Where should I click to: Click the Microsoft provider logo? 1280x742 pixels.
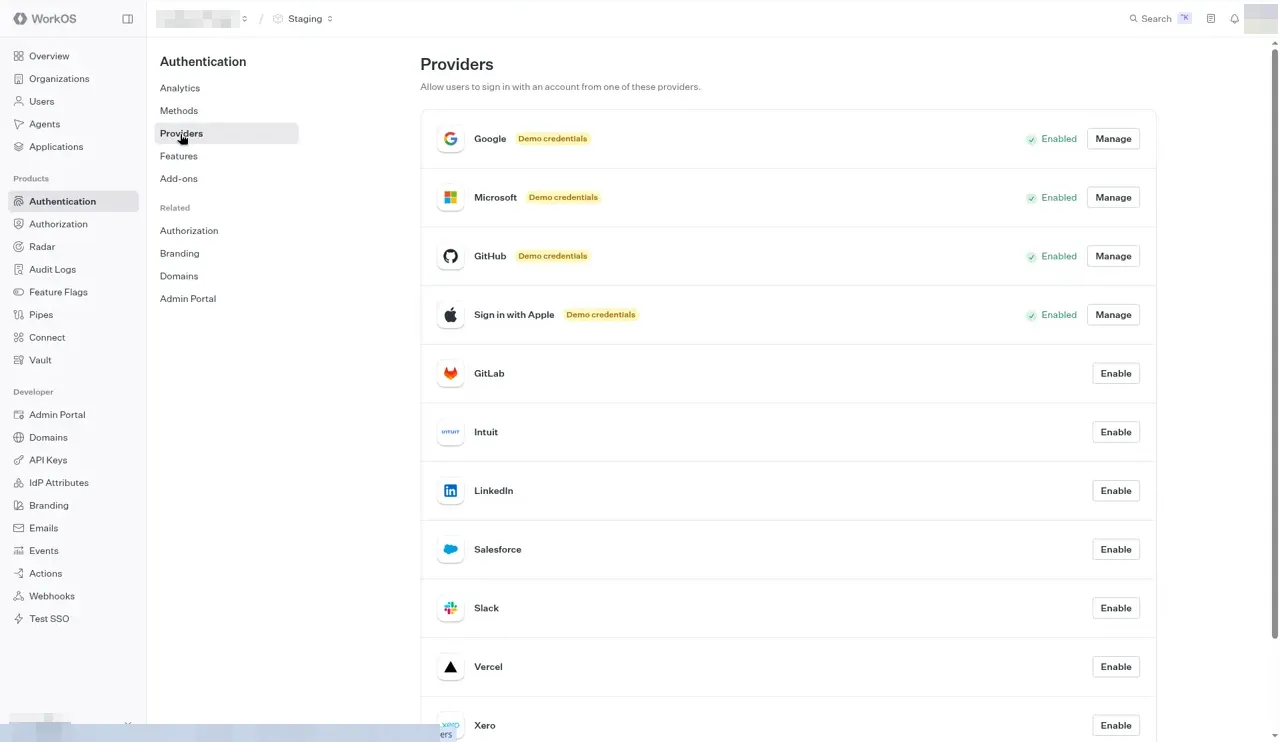451,198
